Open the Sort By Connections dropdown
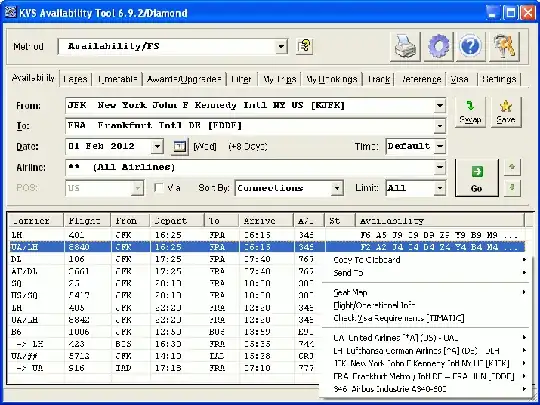Viewport: 540px width, 405px height. click(x=337, y=188)
